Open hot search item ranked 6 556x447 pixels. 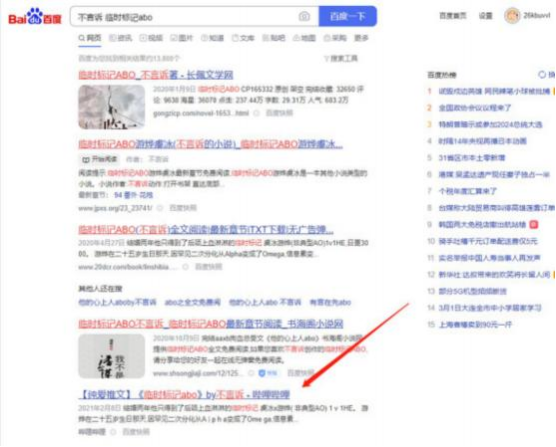494,174
